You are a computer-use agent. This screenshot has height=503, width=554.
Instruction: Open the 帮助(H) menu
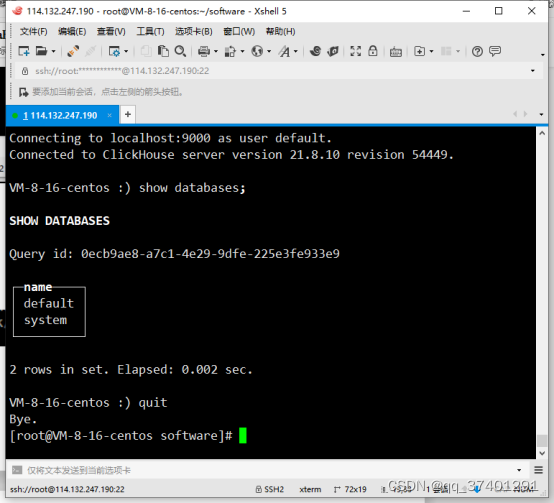pyautogui.click(x=280, y=31)
